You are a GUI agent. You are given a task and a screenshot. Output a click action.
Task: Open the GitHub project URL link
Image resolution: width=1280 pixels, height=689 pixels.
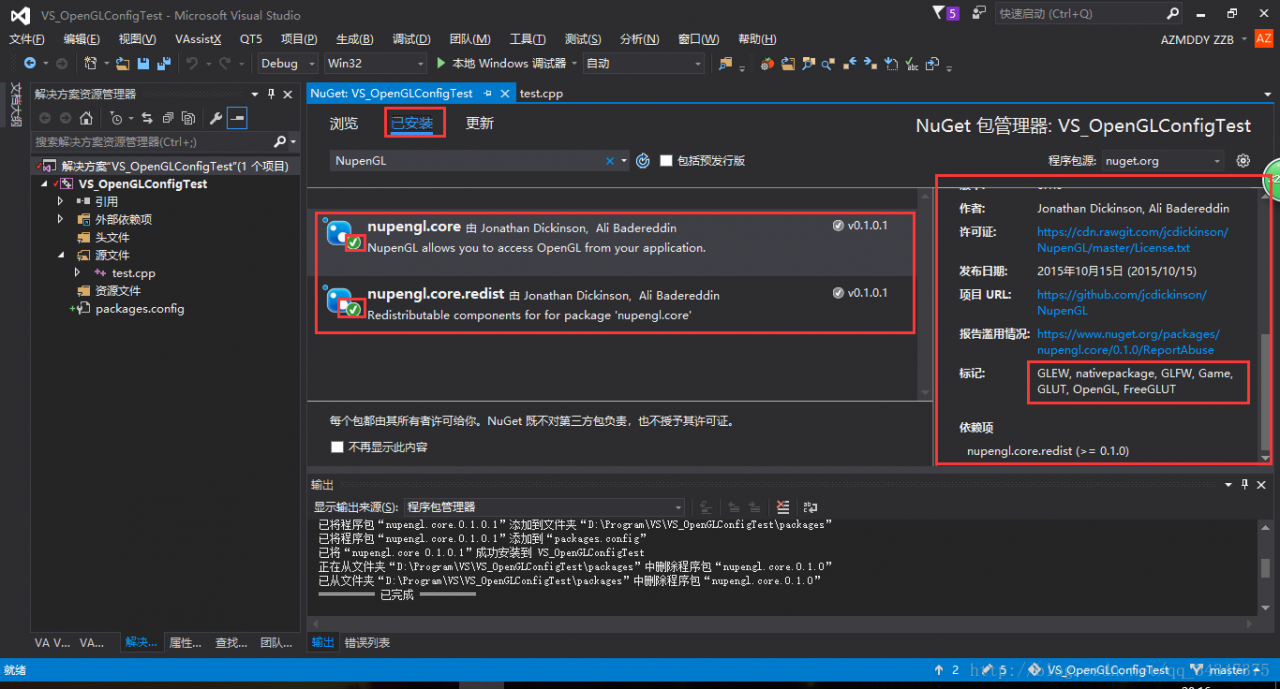click(1121, 302)
